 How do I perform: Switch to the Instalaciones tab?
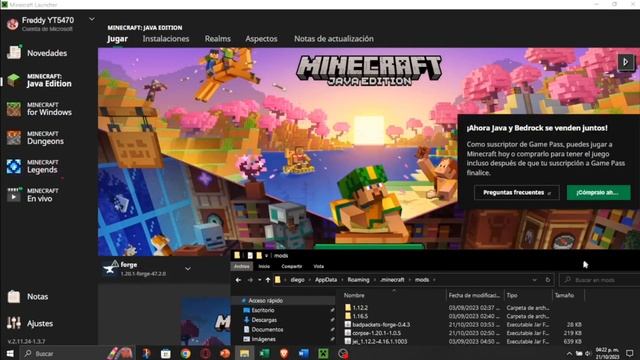coord(166,39)
